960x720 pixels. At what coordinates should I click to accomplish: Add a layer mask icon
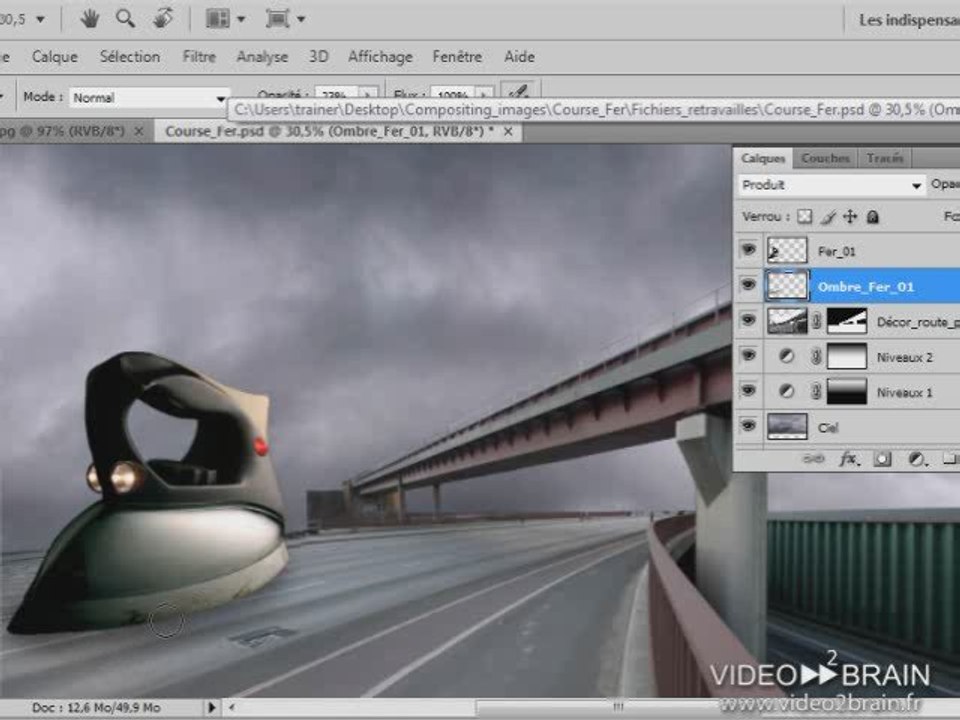882,459
